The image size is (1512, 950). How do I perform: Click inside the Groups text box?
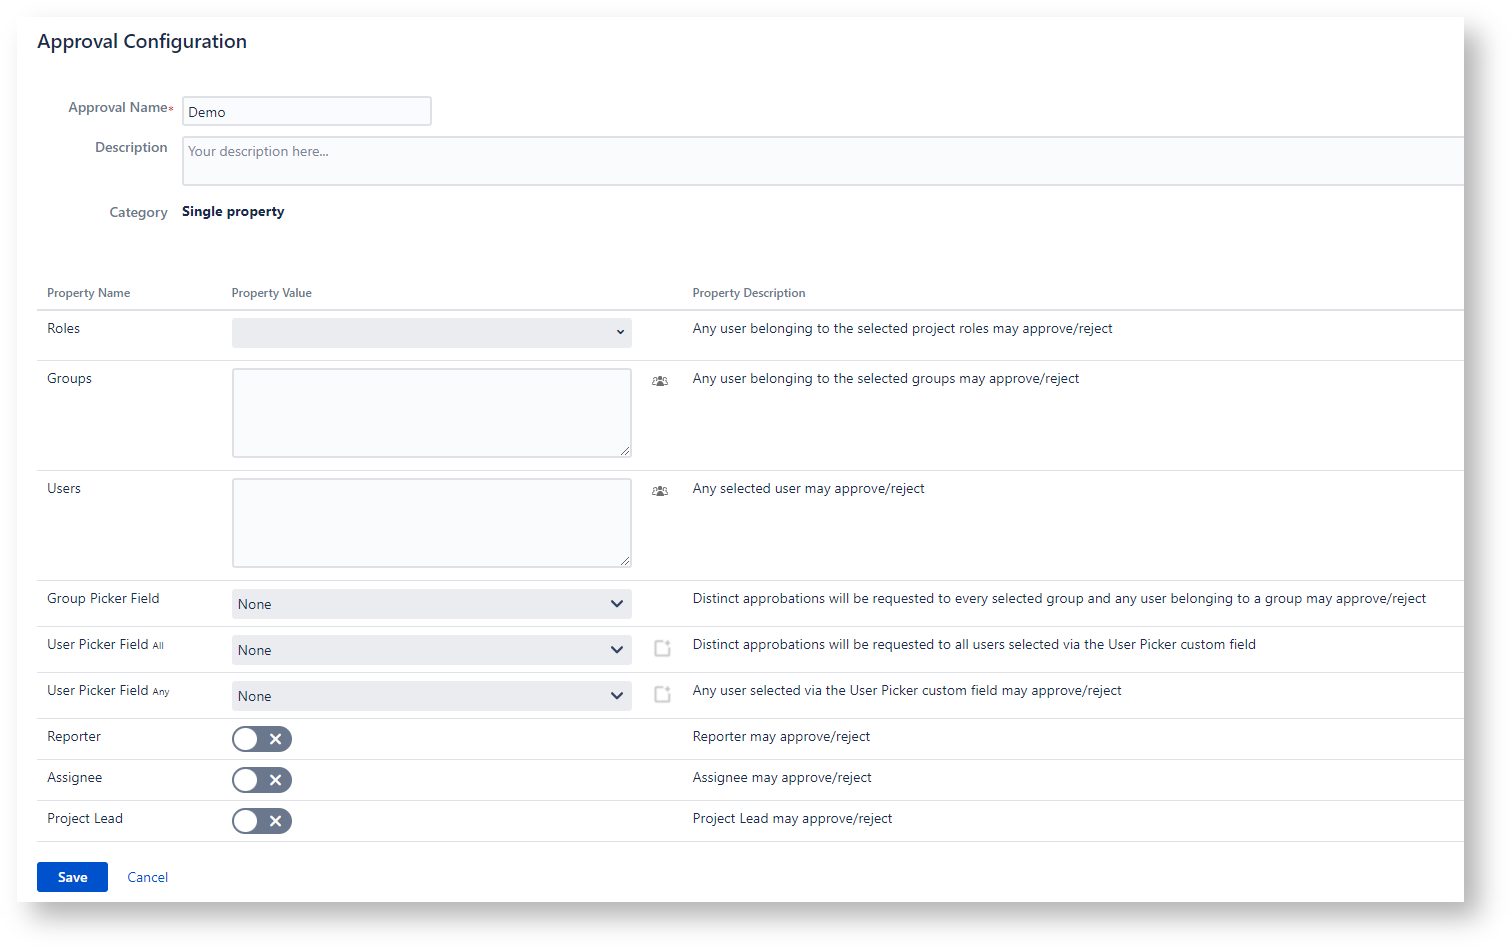[431, 412]
